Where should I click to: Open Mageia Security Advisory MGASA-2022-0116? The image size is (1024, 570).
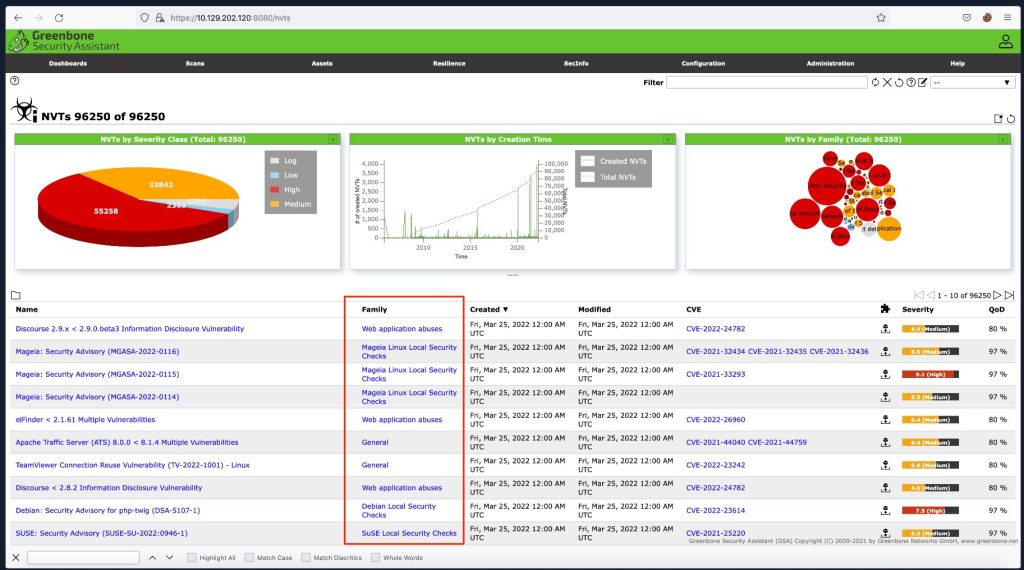point(97,351)
